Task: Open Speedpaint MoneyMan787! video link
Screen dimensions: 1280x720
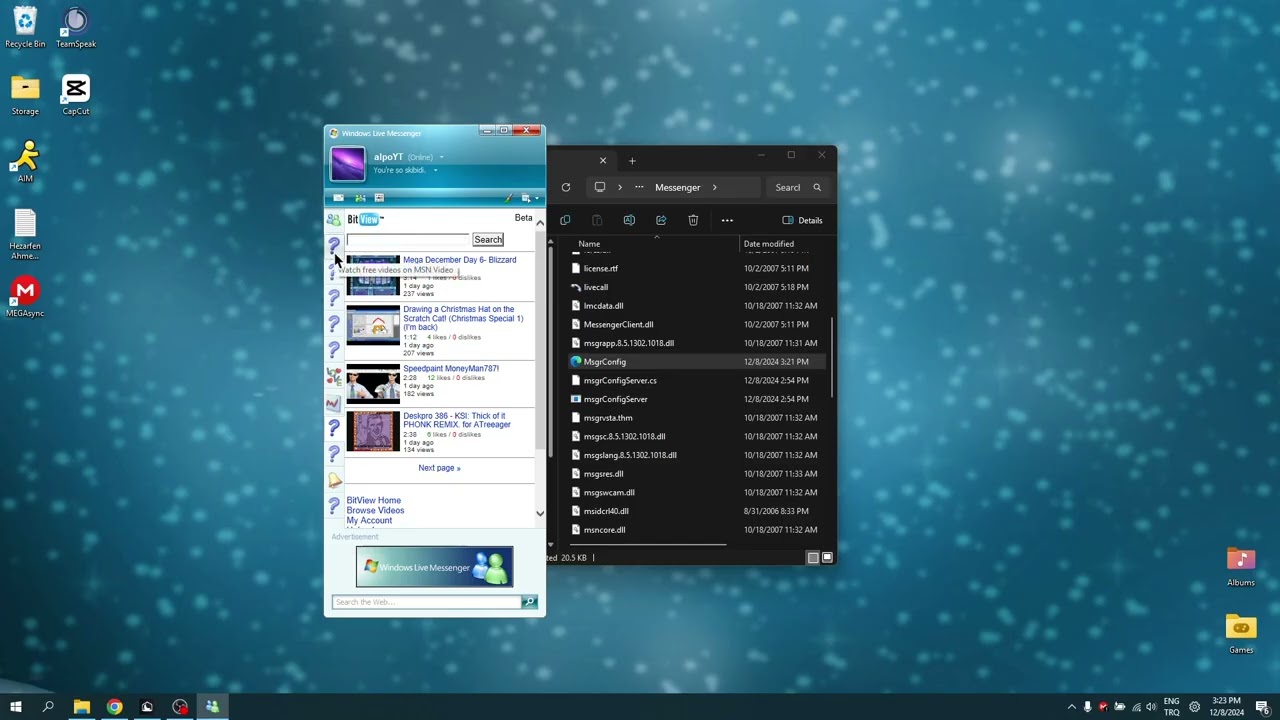Action: 451,369
